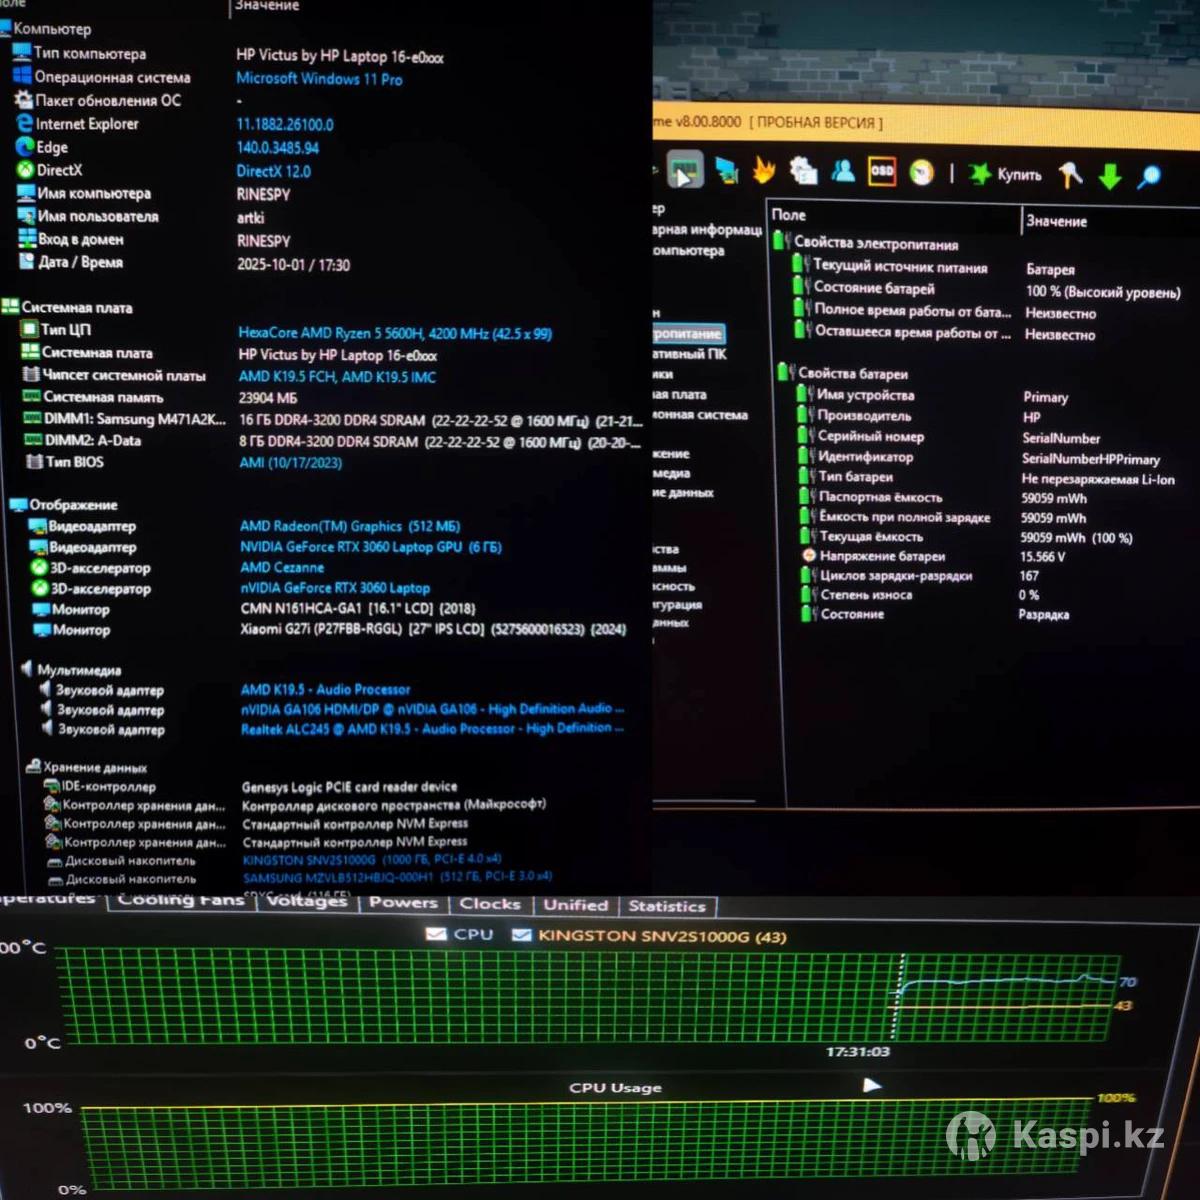
Task: Open the Statistics tab
Action: 667,906
